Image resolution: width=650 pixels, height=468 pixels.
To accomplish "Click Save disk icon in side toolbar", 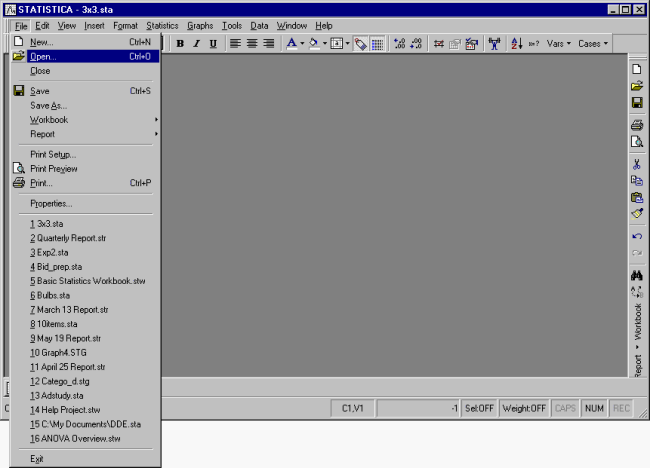I will tap(637, 103).
